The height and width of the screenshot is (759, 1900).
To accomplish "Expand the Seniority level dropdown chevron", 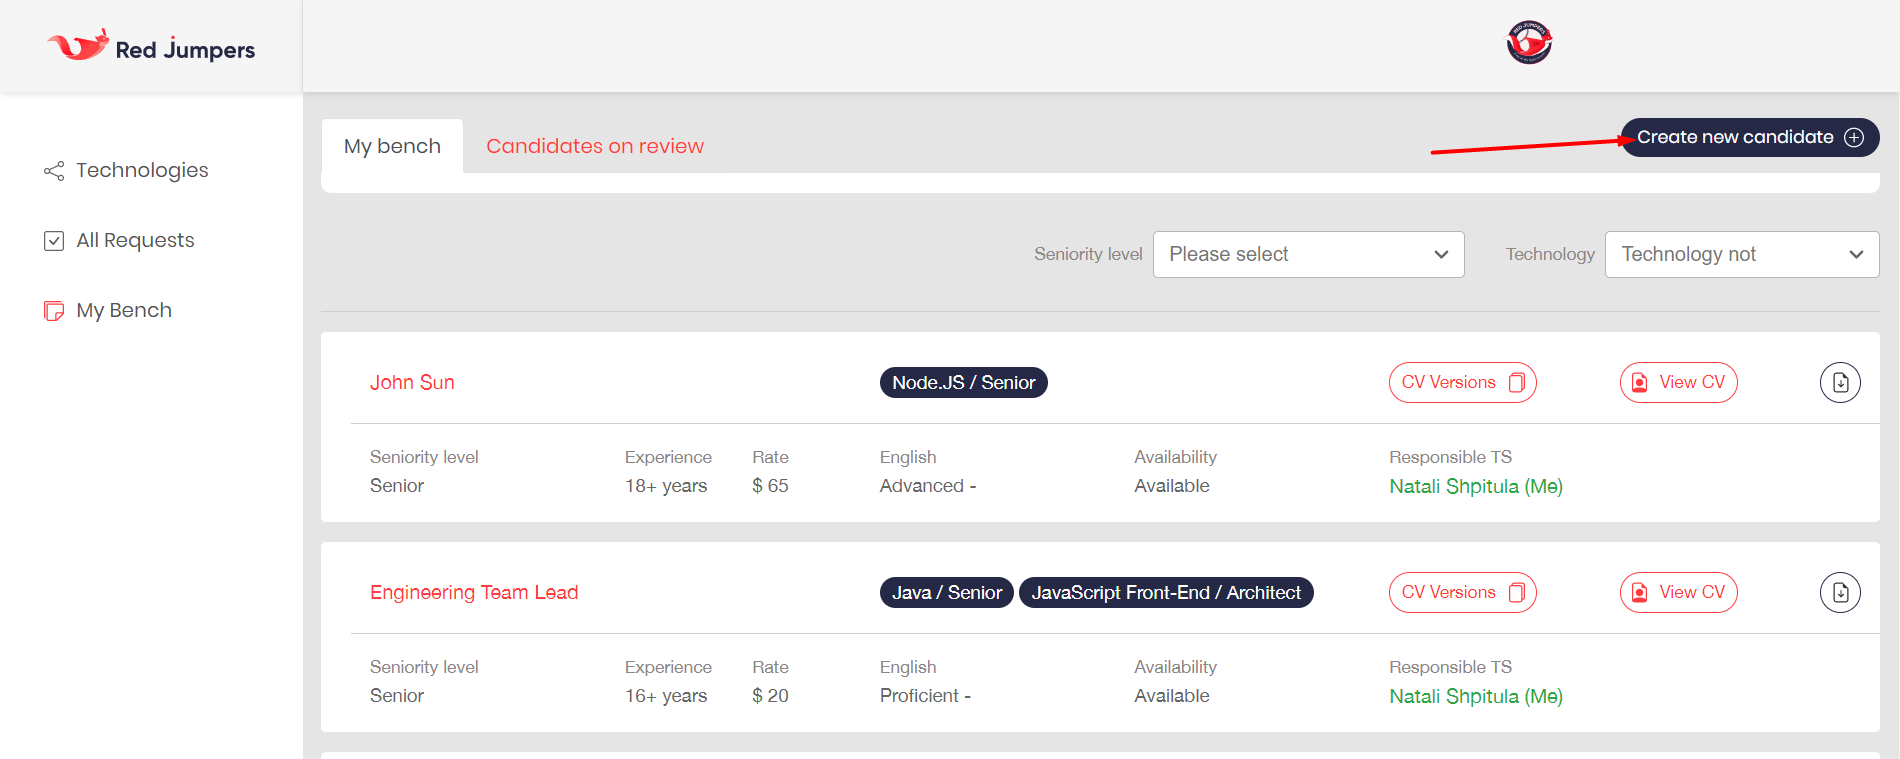I will coord(1441,254).
